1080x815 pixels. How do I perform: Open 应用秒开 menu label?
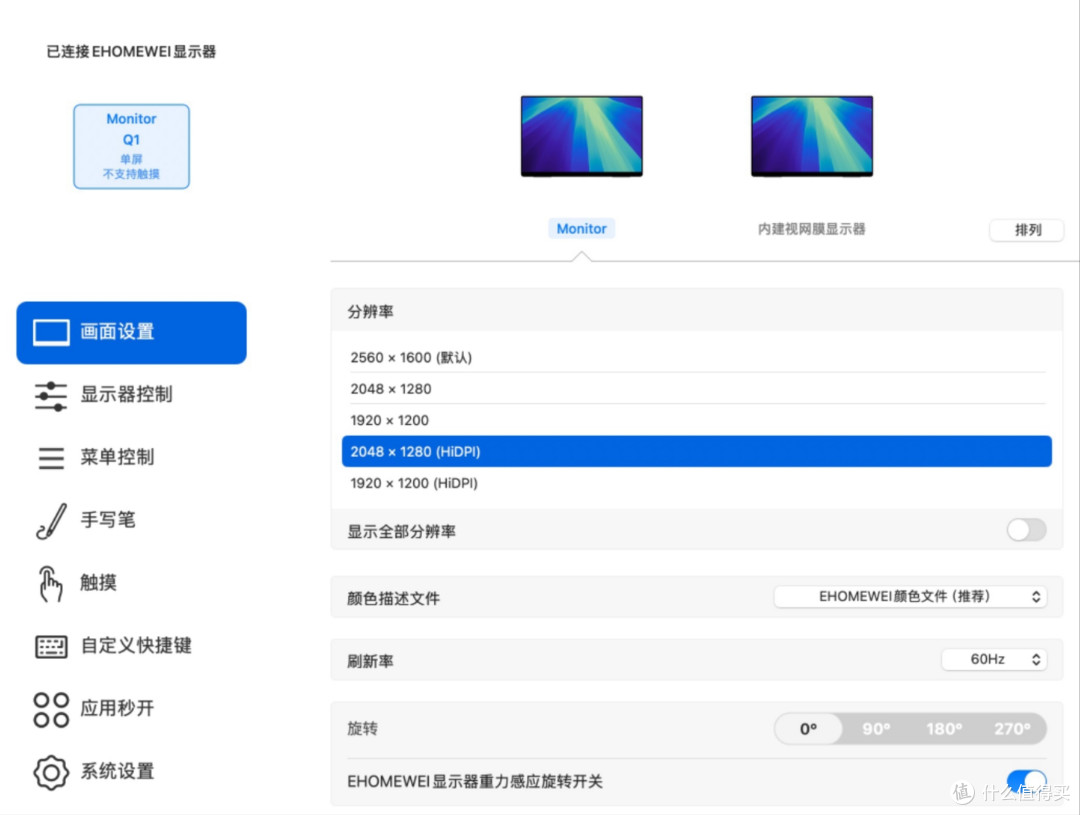coord(117,708)
